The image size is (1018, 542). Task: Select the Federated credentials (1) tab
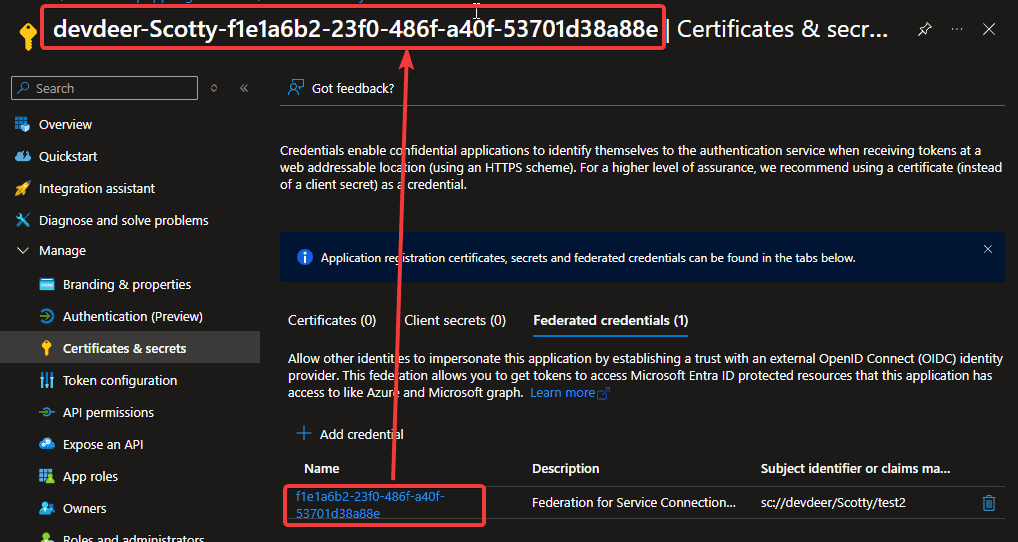610,321
